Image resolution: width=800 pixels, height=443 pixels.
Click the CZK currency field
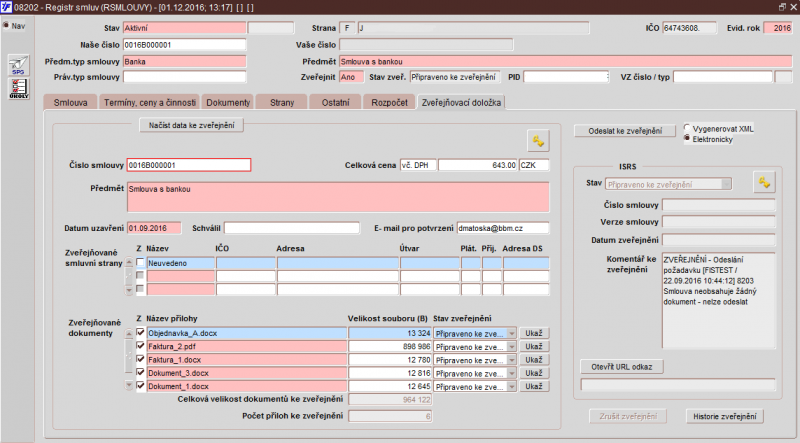[x=534, y=165]
